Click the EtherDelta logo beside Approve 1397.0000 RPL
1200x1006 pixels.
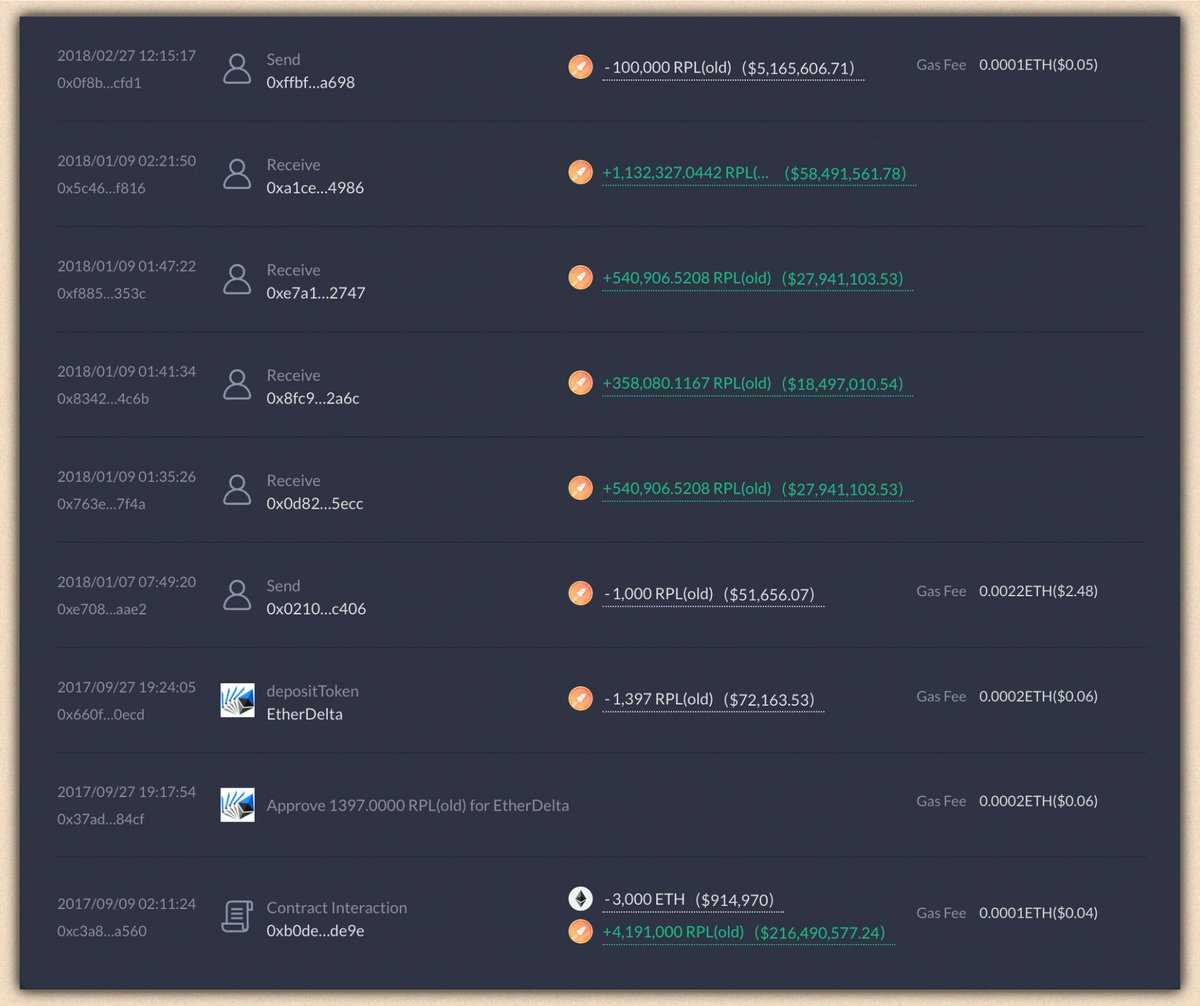[237, 805]
